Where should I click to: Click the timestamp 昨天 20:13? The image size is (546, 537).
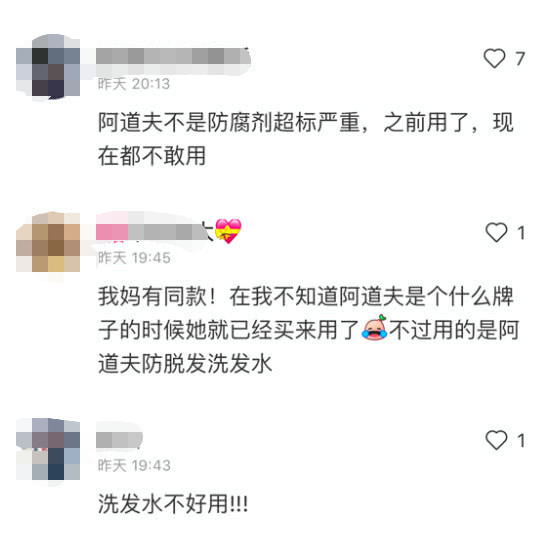134,84
